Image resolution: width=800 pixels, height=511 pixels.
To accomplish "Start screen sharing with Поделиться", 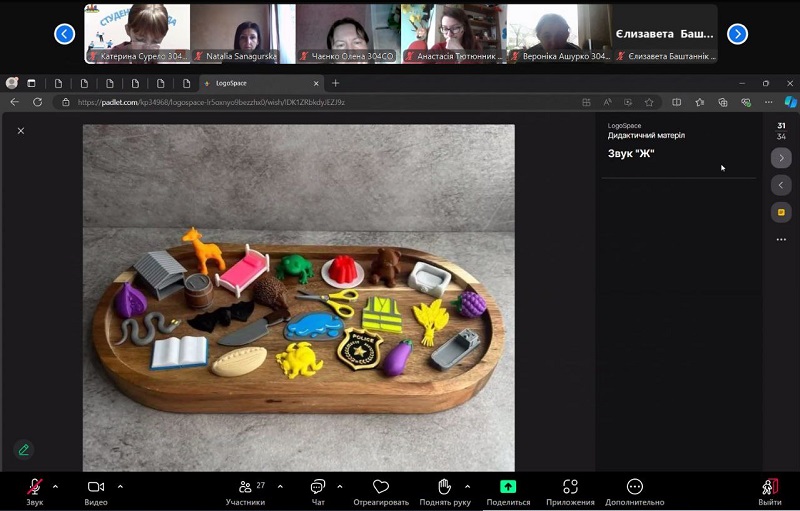I will click(508, 492).
